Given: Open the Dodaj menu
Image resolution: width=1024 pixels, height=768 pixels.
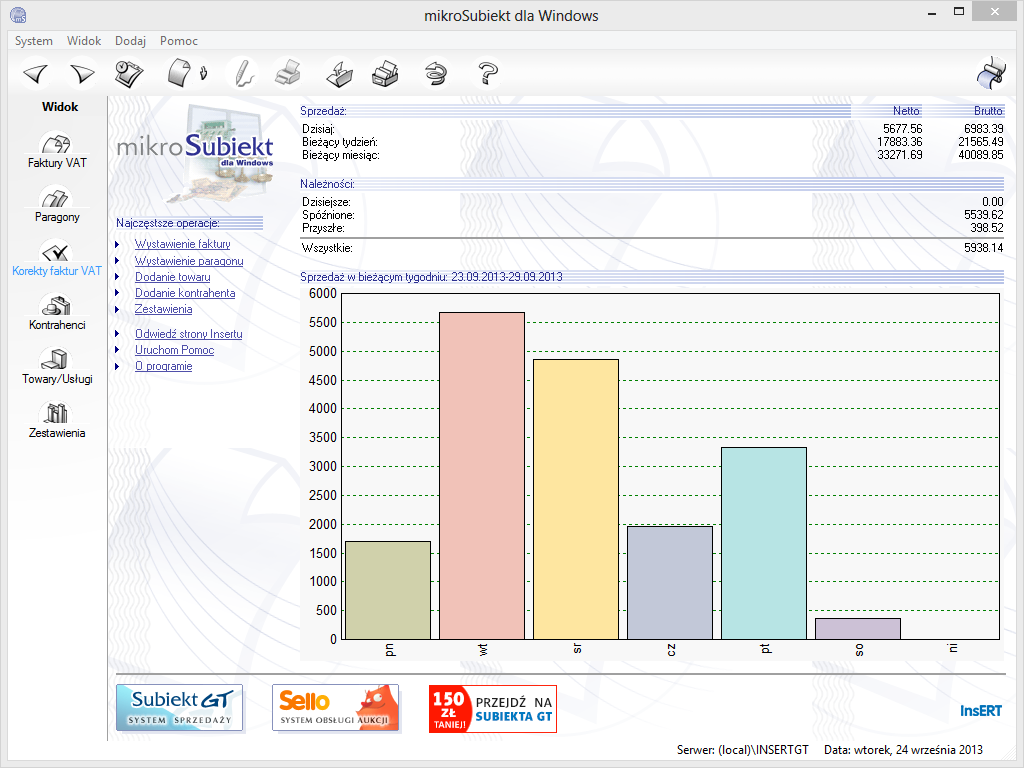Looking at the screenshot, I should point(130,41).
